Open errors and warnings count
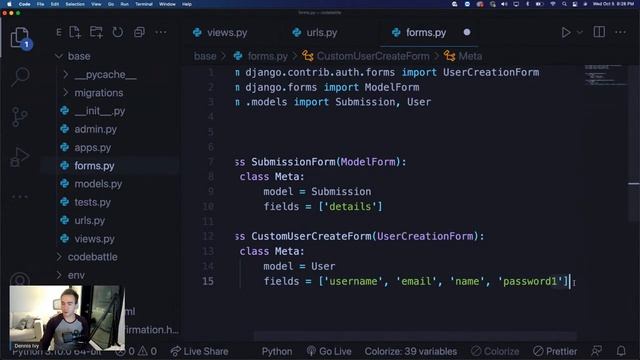The image size is (640, 360). 136,351
